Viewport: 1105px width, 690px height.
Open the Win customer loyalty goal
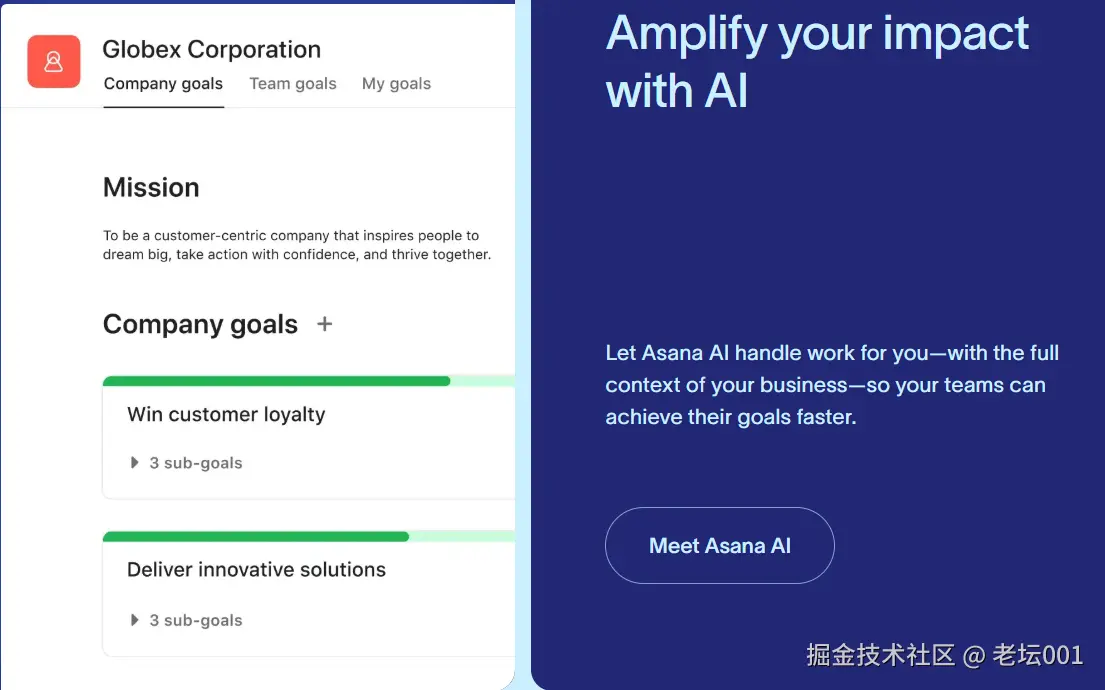226,415
